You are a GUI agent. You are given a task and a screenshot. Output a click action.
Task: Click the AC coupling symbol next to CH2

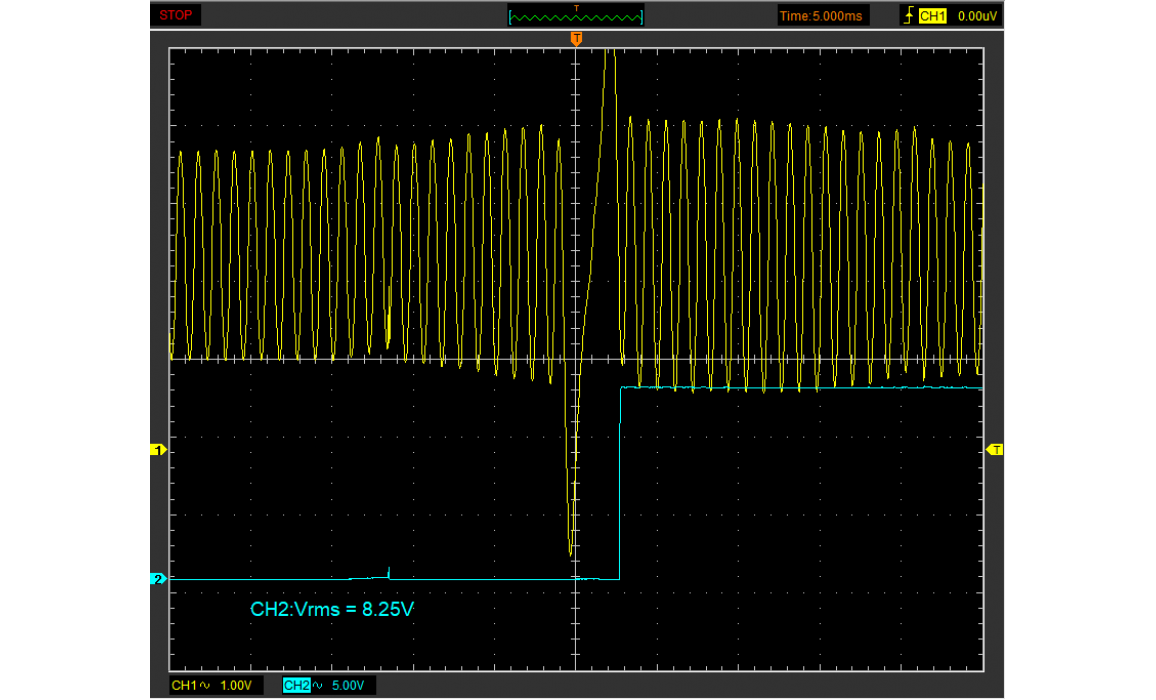point(315,685)
